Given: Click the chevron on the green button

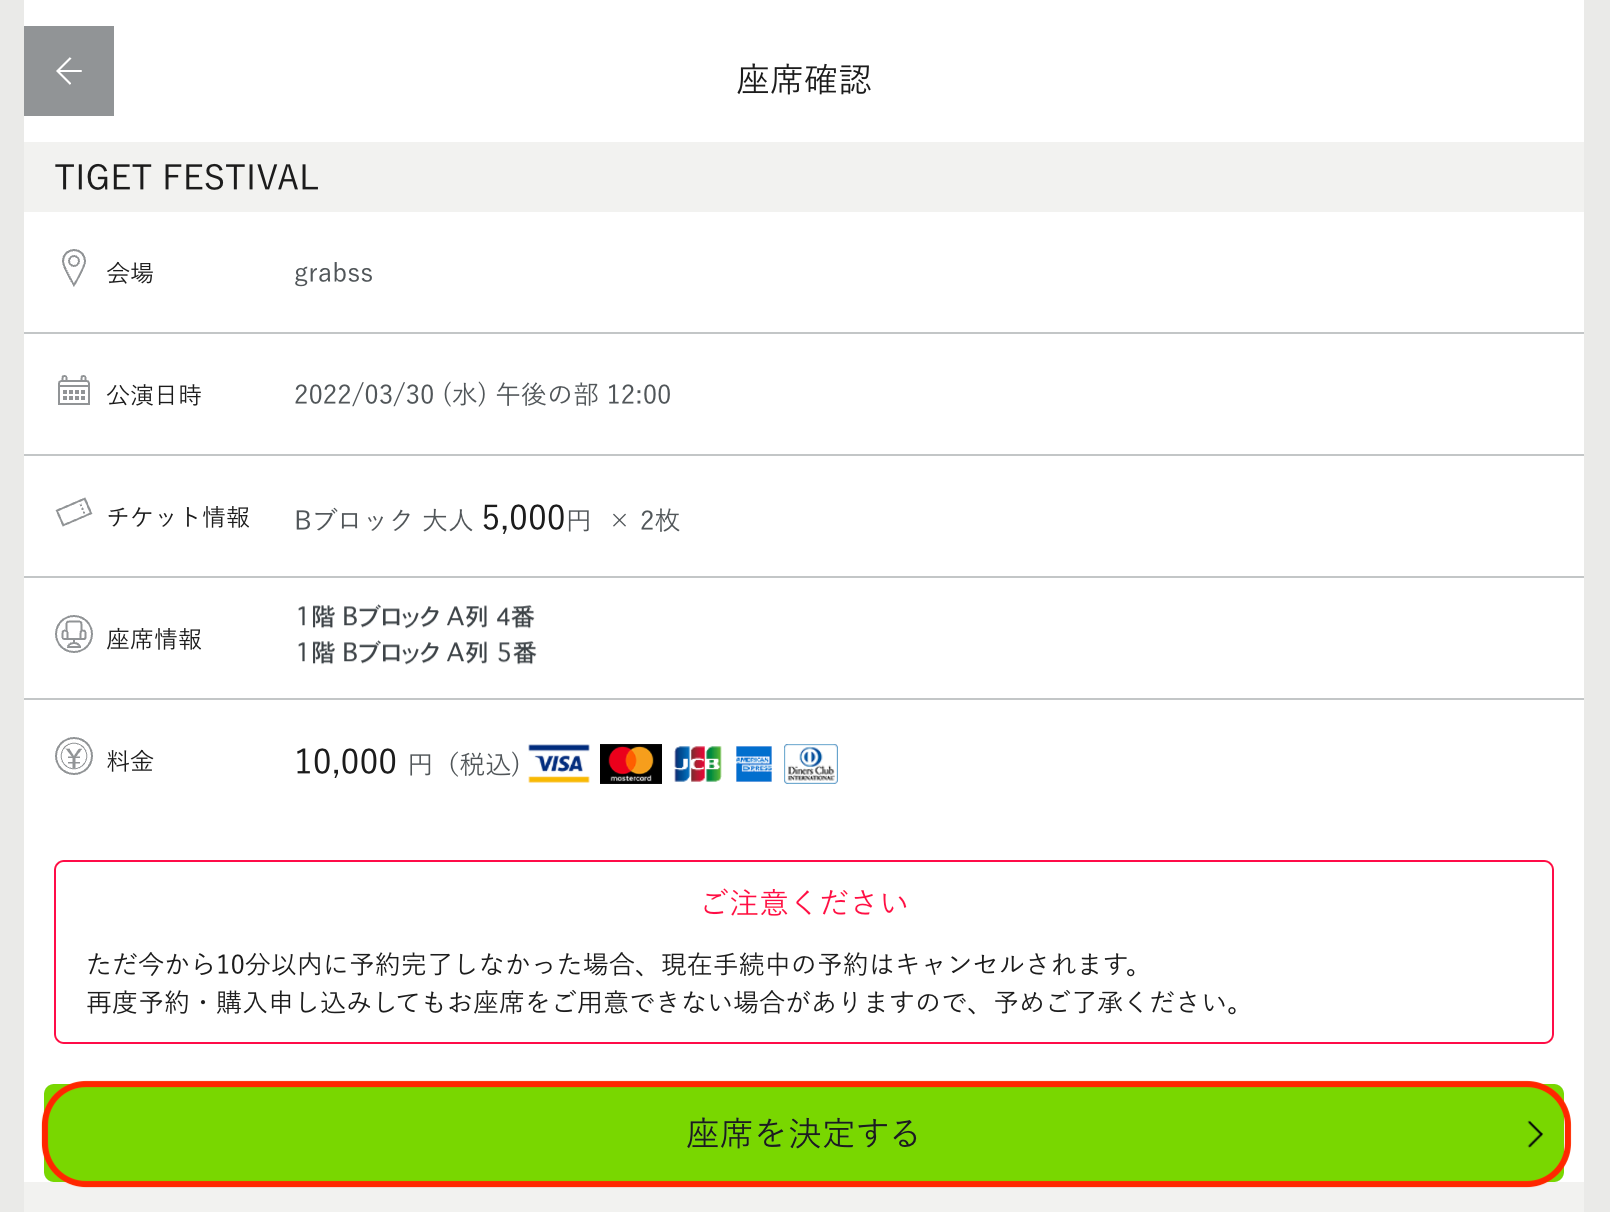Looking at the screenshot, I should [x=1536, y=1134].
